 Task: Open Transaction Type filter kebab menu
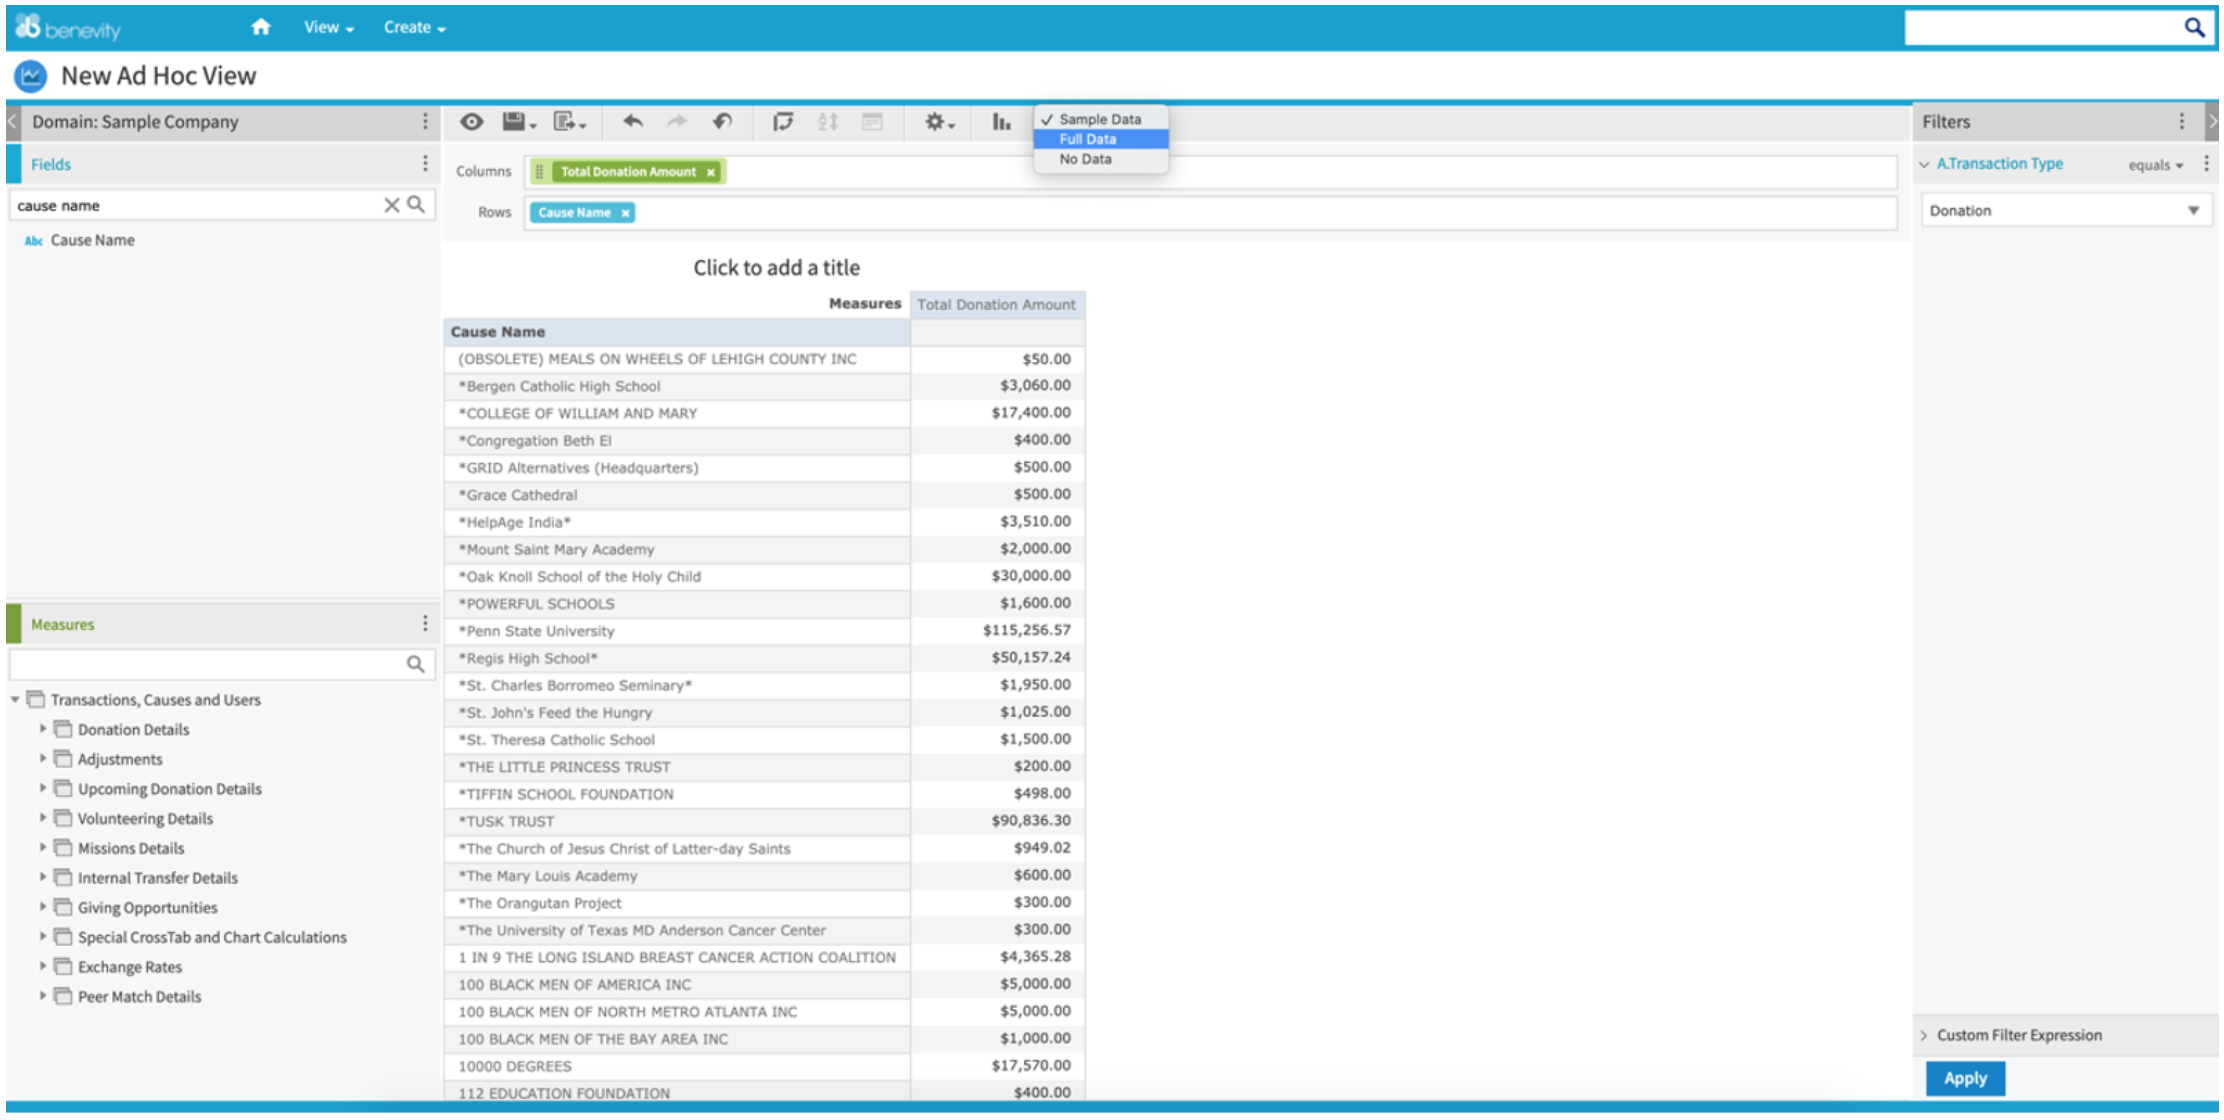click(x=2206, y=164)
